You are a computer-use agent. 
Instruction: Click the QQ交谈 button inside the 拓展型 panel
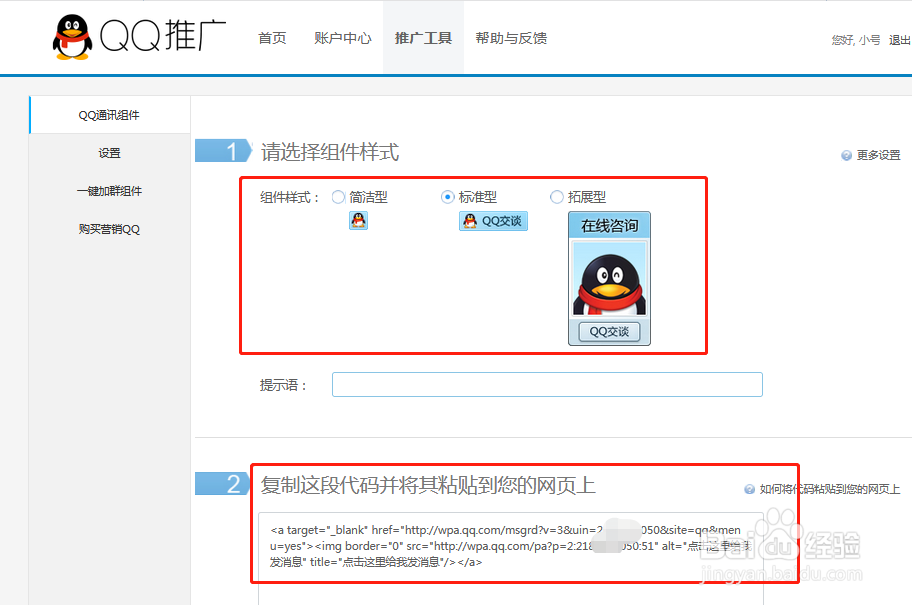pos(608,331)
